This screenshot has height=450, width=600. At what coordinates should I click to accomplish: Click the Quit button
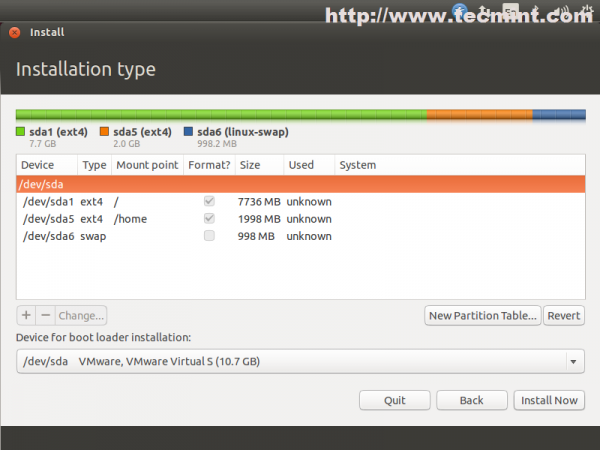[x=395, y=400]
